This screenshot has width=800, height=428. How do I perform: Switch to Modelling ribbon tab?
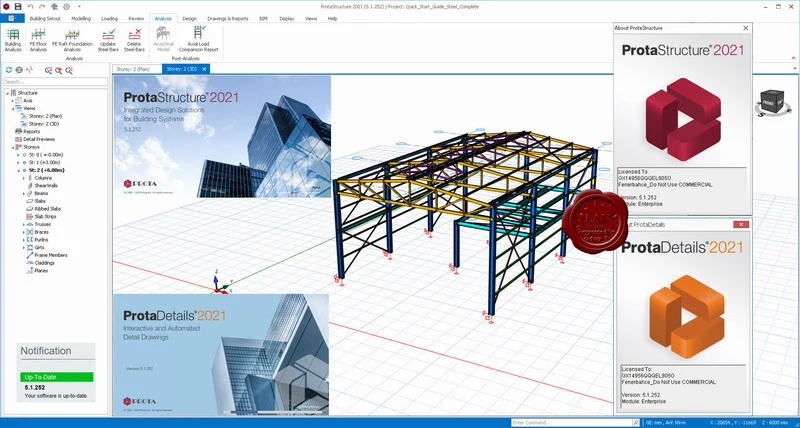pyautogui.click(x=81, y=18)
